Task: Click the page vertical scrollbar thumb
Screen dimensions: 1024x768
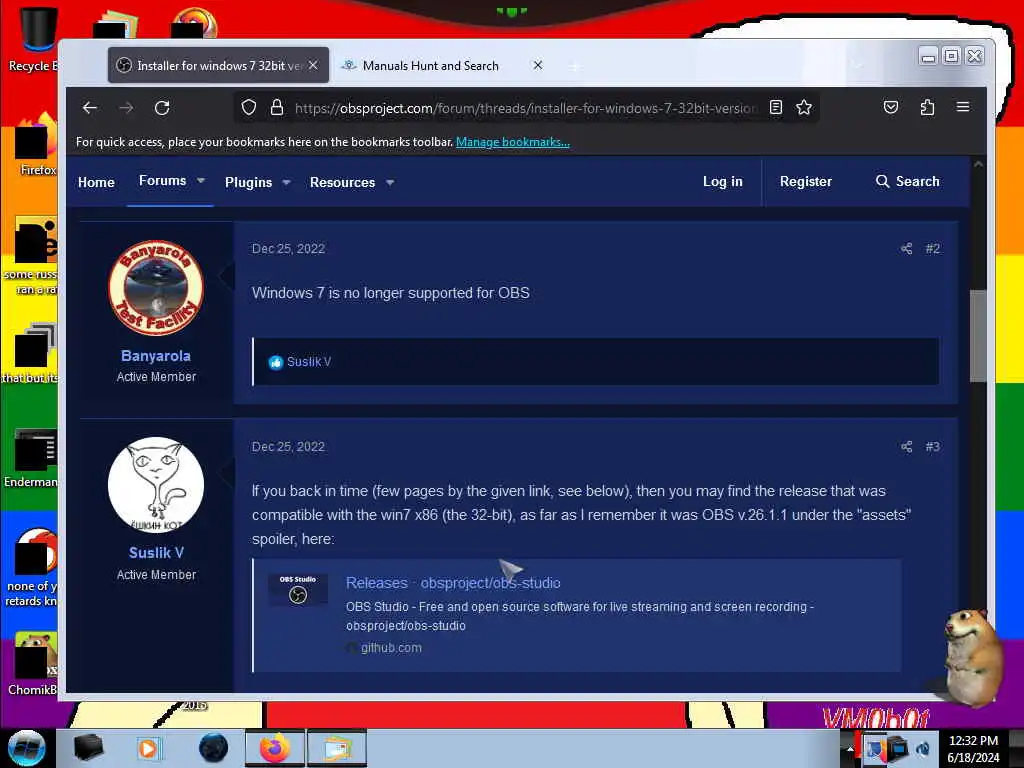Action: 978,335
